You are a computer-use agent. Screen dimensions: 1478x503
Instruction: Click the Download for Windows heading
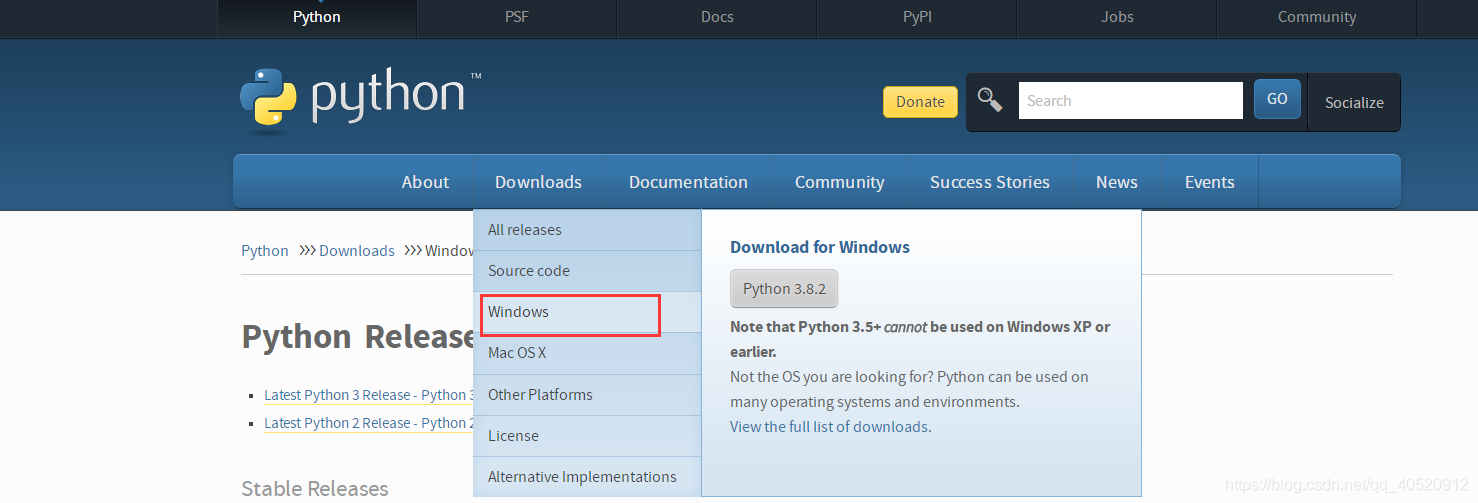coord(820,247)
